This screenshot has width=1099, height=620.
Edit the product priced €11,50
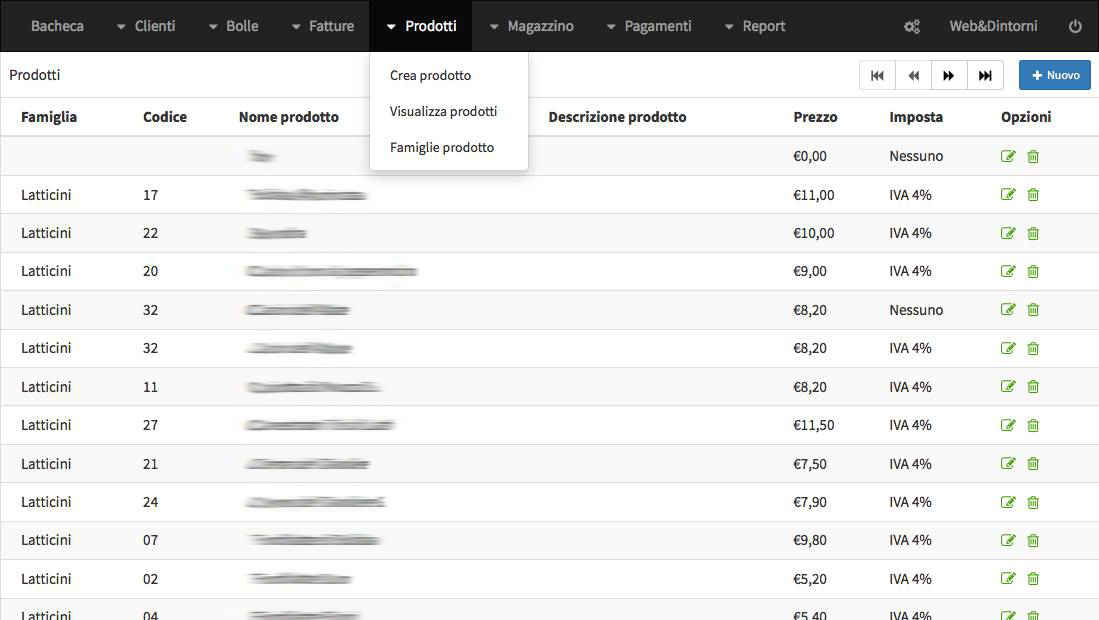tap(1008, 425)
